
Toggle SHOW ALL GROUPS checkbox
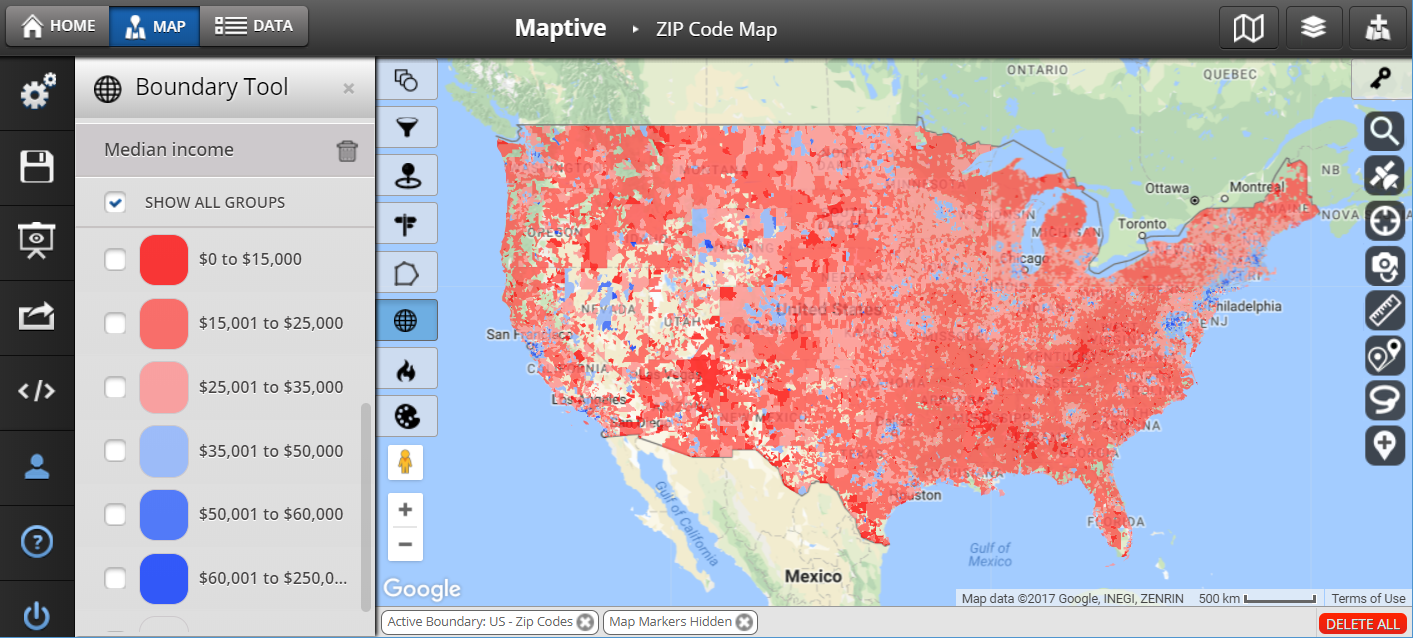click(x=116, y=203)
